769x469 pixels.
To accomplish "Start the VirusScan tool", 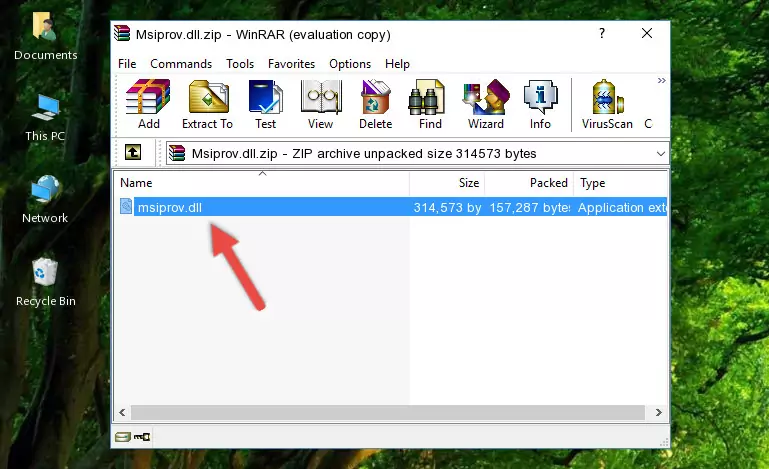I will point(607,104).
